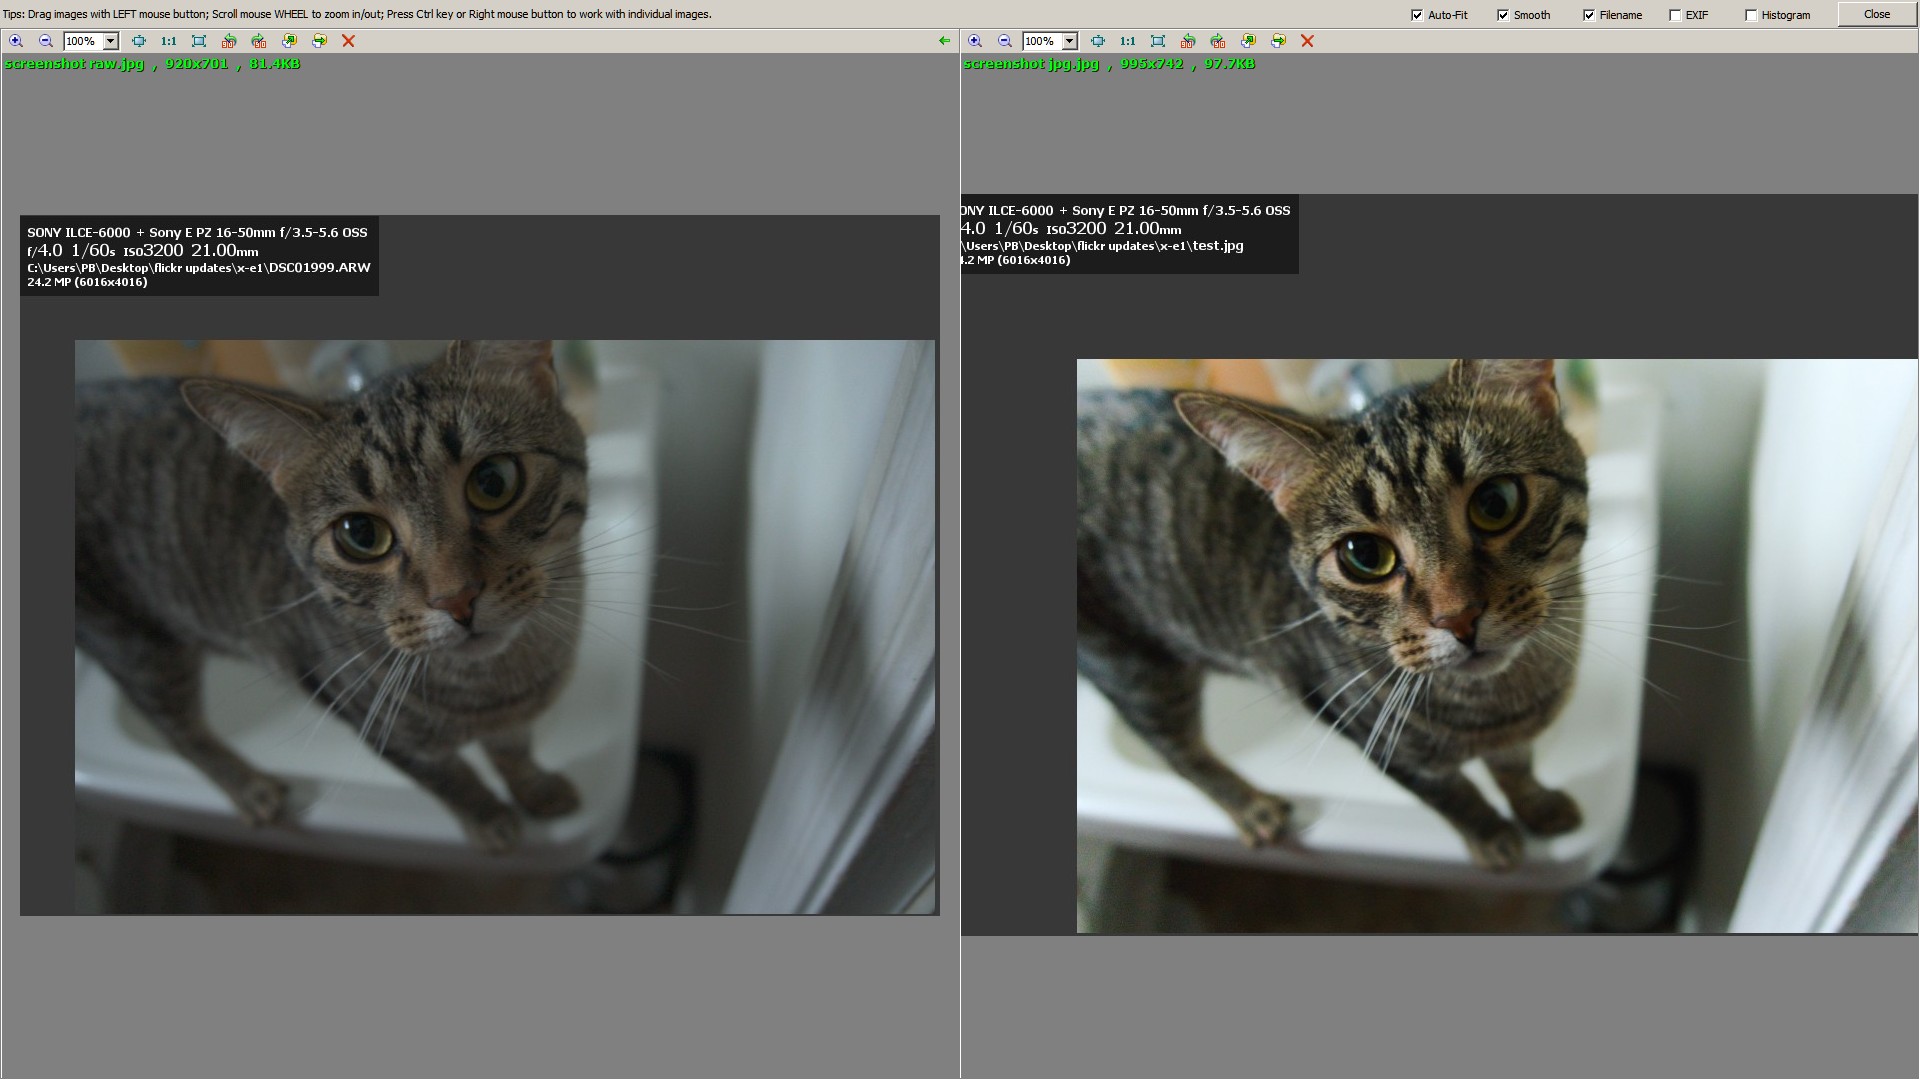This screenshot has width=1920, height=1080.
Task: Remove left image with red X icon
Action: point(348,41)
